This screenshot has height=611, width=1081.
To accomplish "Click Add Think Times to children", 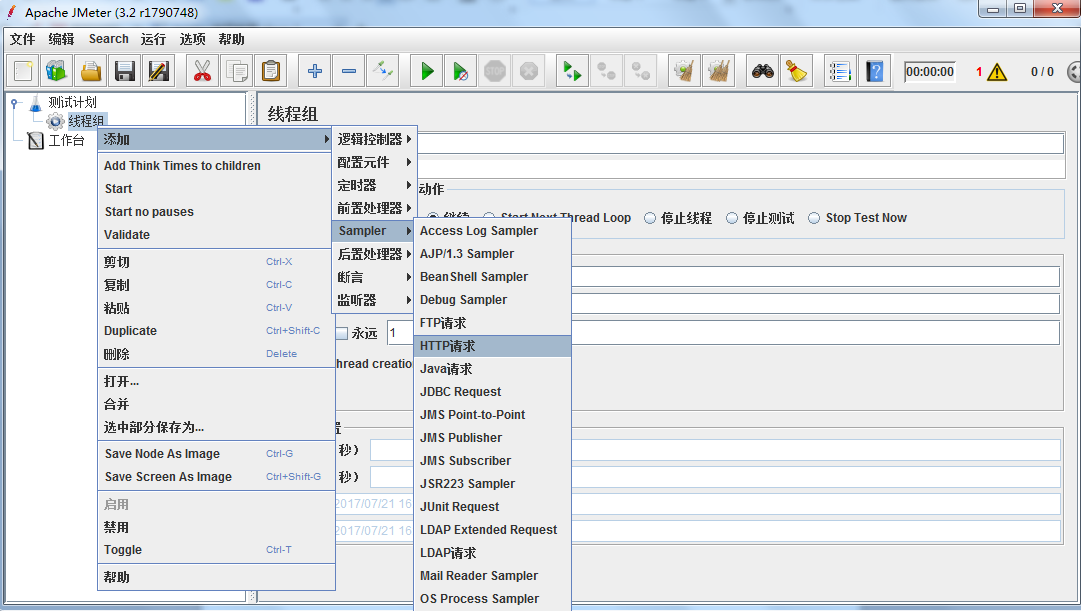I will click(x=216, y=166).
